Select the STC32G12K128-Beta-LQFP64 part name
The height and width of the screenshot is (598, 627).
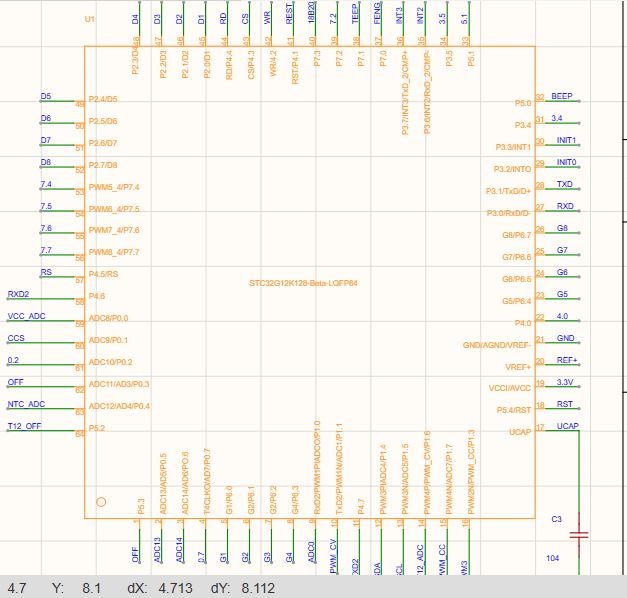click(x=303, y=283)
